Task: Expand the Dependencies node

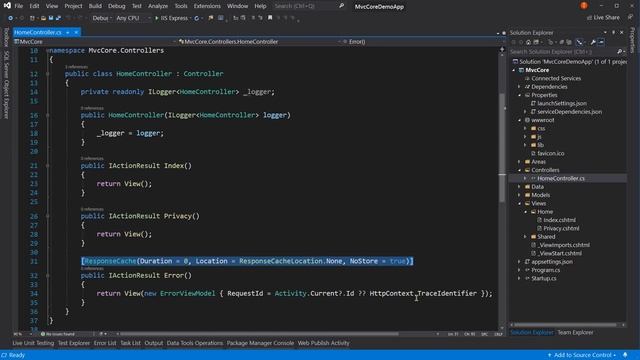Action: pos(519,87)
